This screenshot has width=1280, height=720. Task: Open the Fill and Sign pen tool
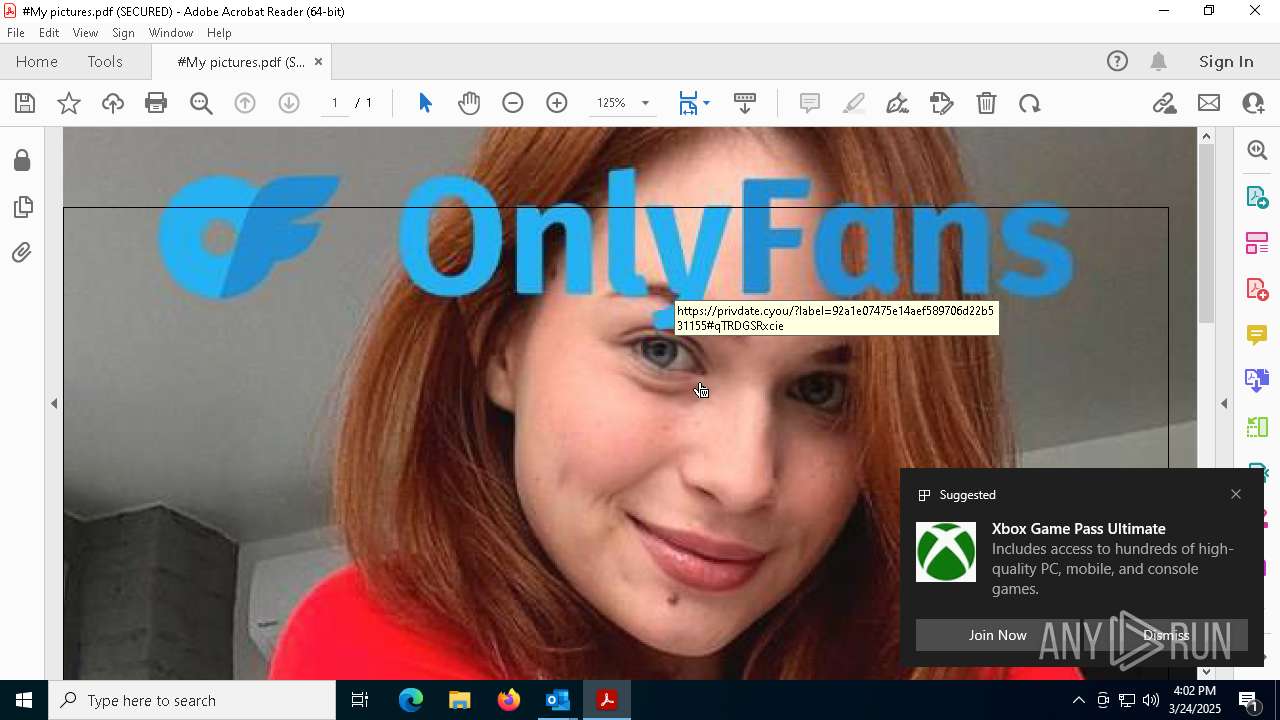(898, 103)
